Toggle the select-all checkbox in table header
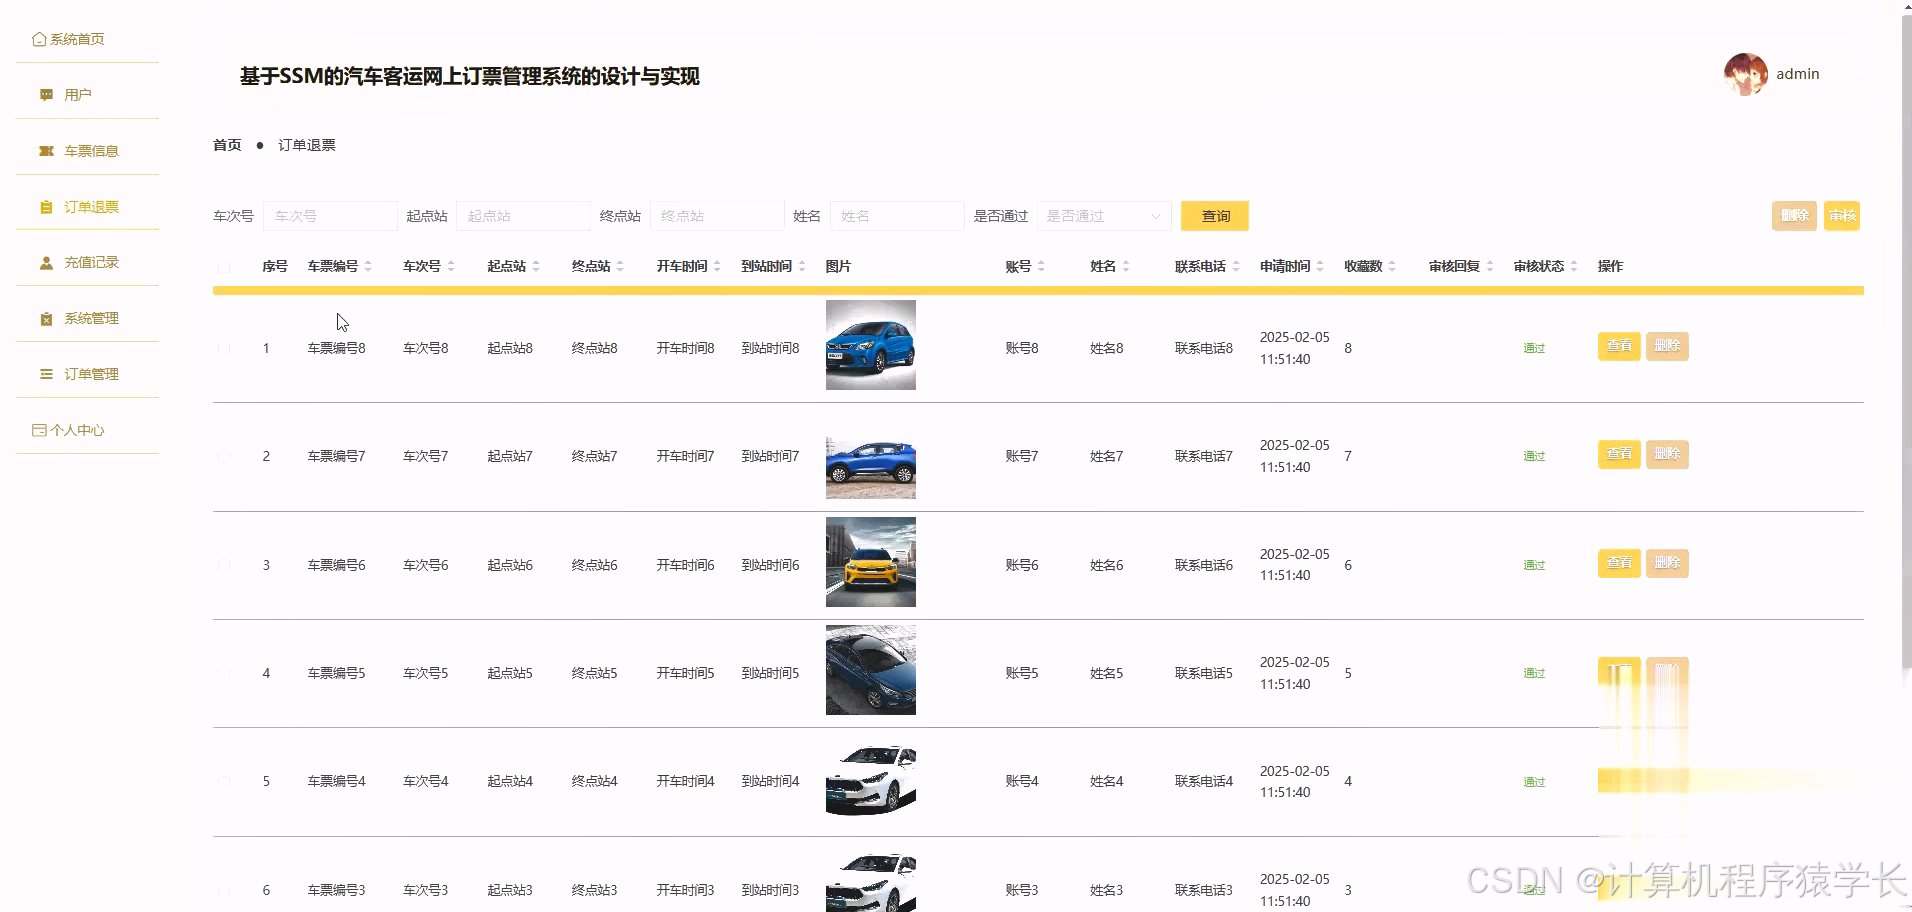The height and width of the screenshot is (912, 1912). 224,264
